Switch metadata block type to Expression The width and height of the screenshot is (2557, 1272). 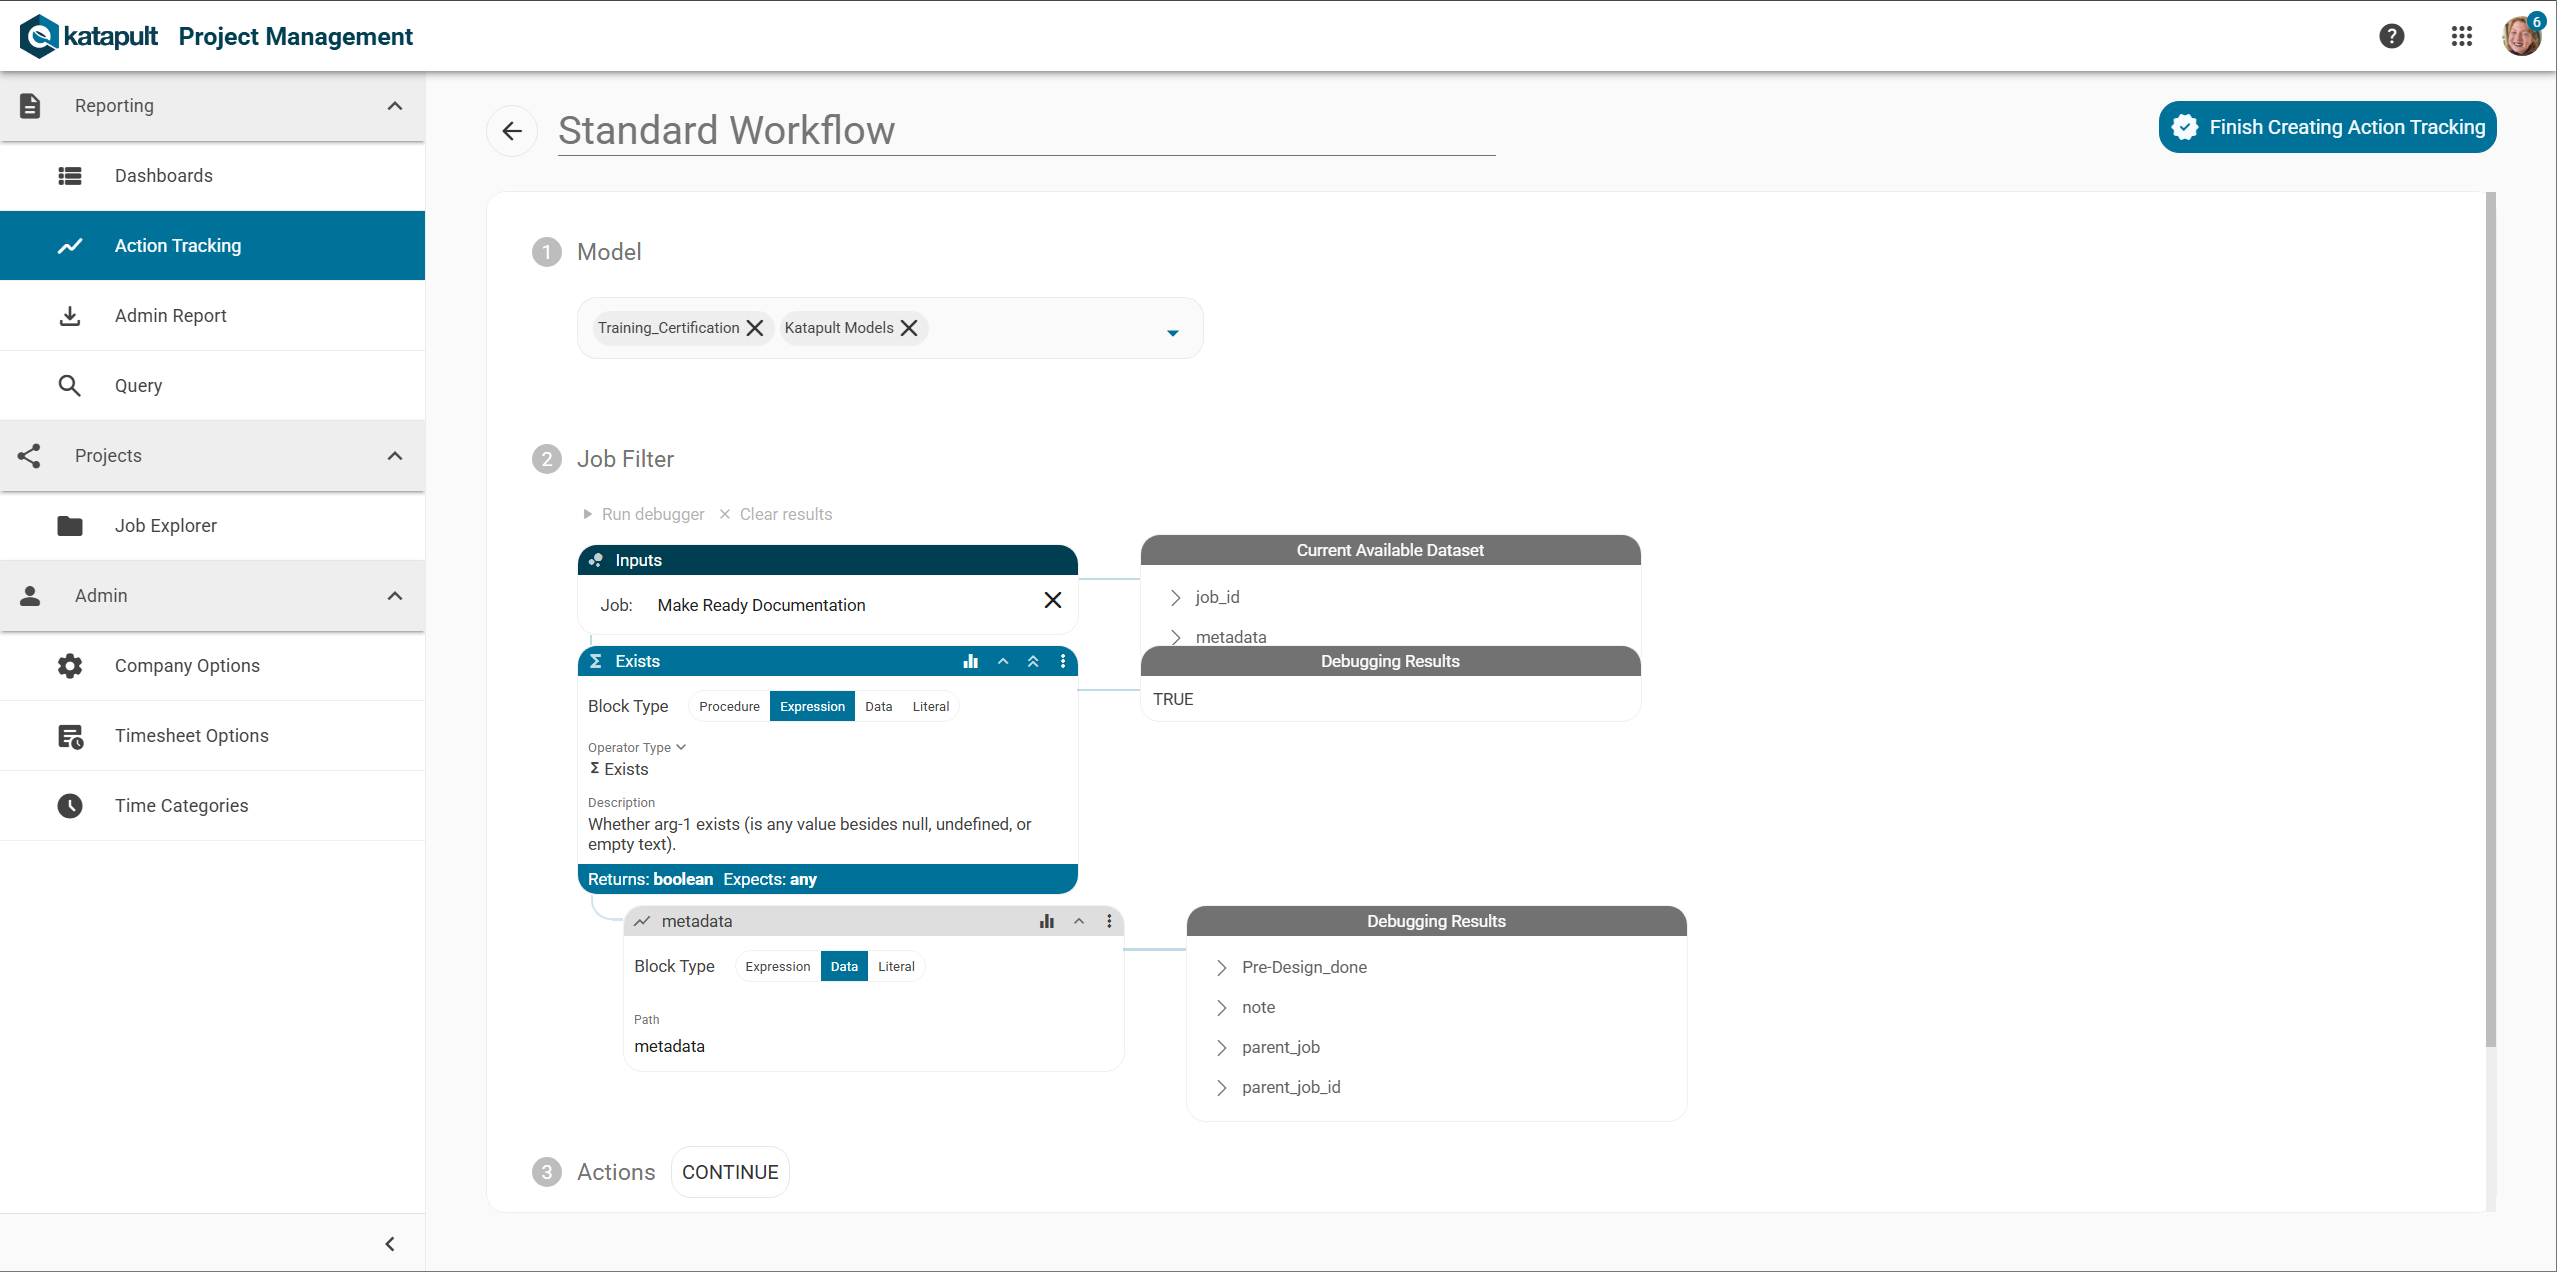coord(777,966)
